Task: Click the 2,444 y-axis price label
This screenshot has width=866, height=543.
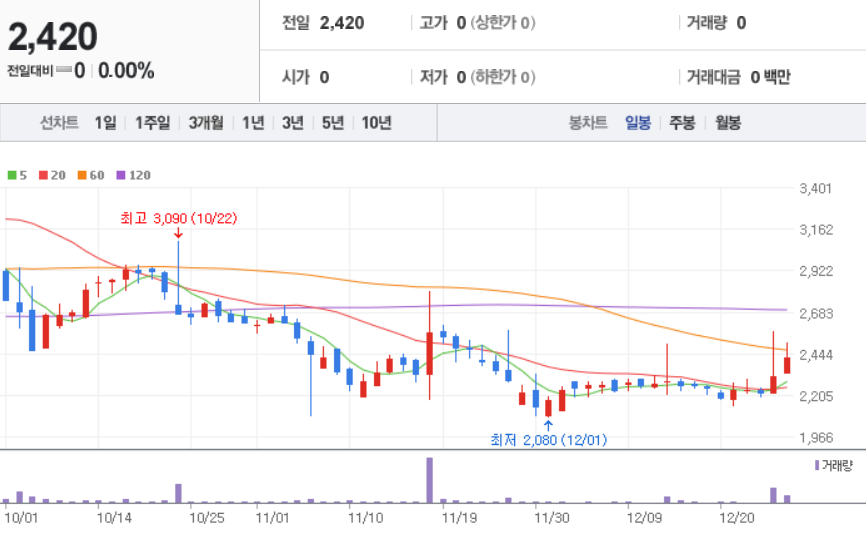Action: click(x=816, y=355)
